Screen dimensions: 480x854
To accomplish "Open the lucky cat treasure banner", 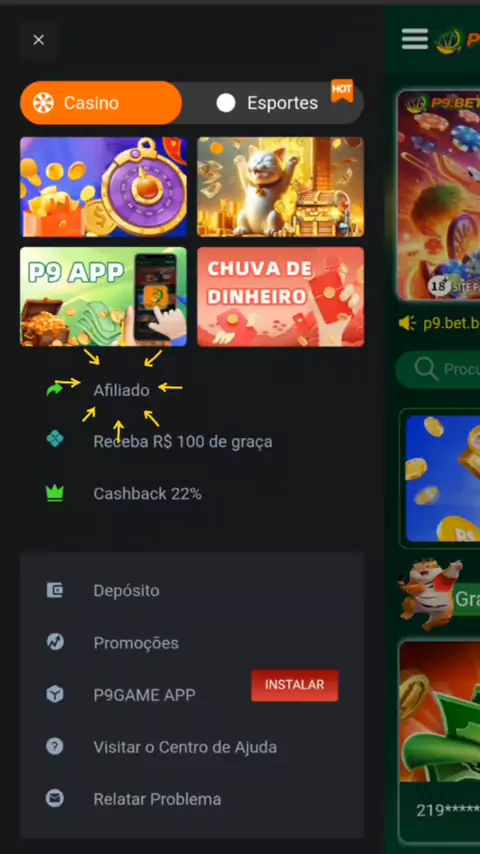I will pyautogui.click(x=281, y=187).
